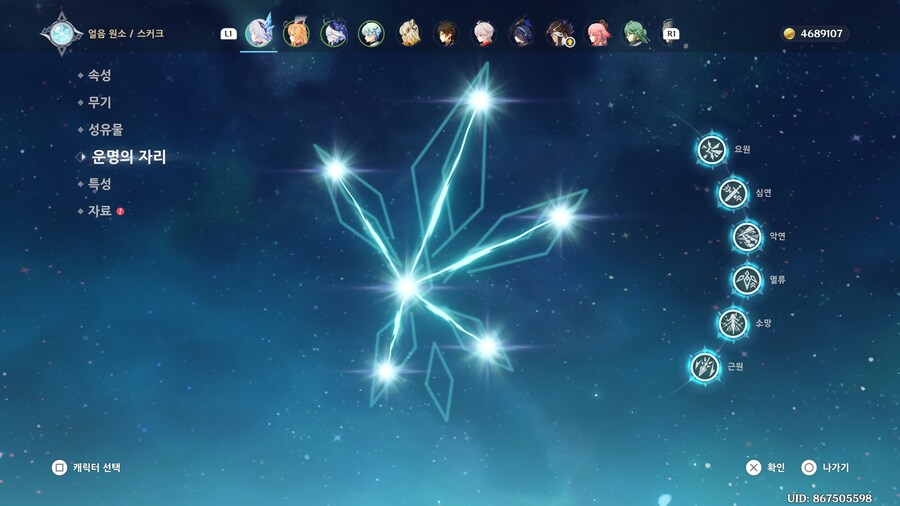This screenshot has height=506, width=900.
Task: Switch to the green-haired character portrait
Action: click(x=635, y=33)
